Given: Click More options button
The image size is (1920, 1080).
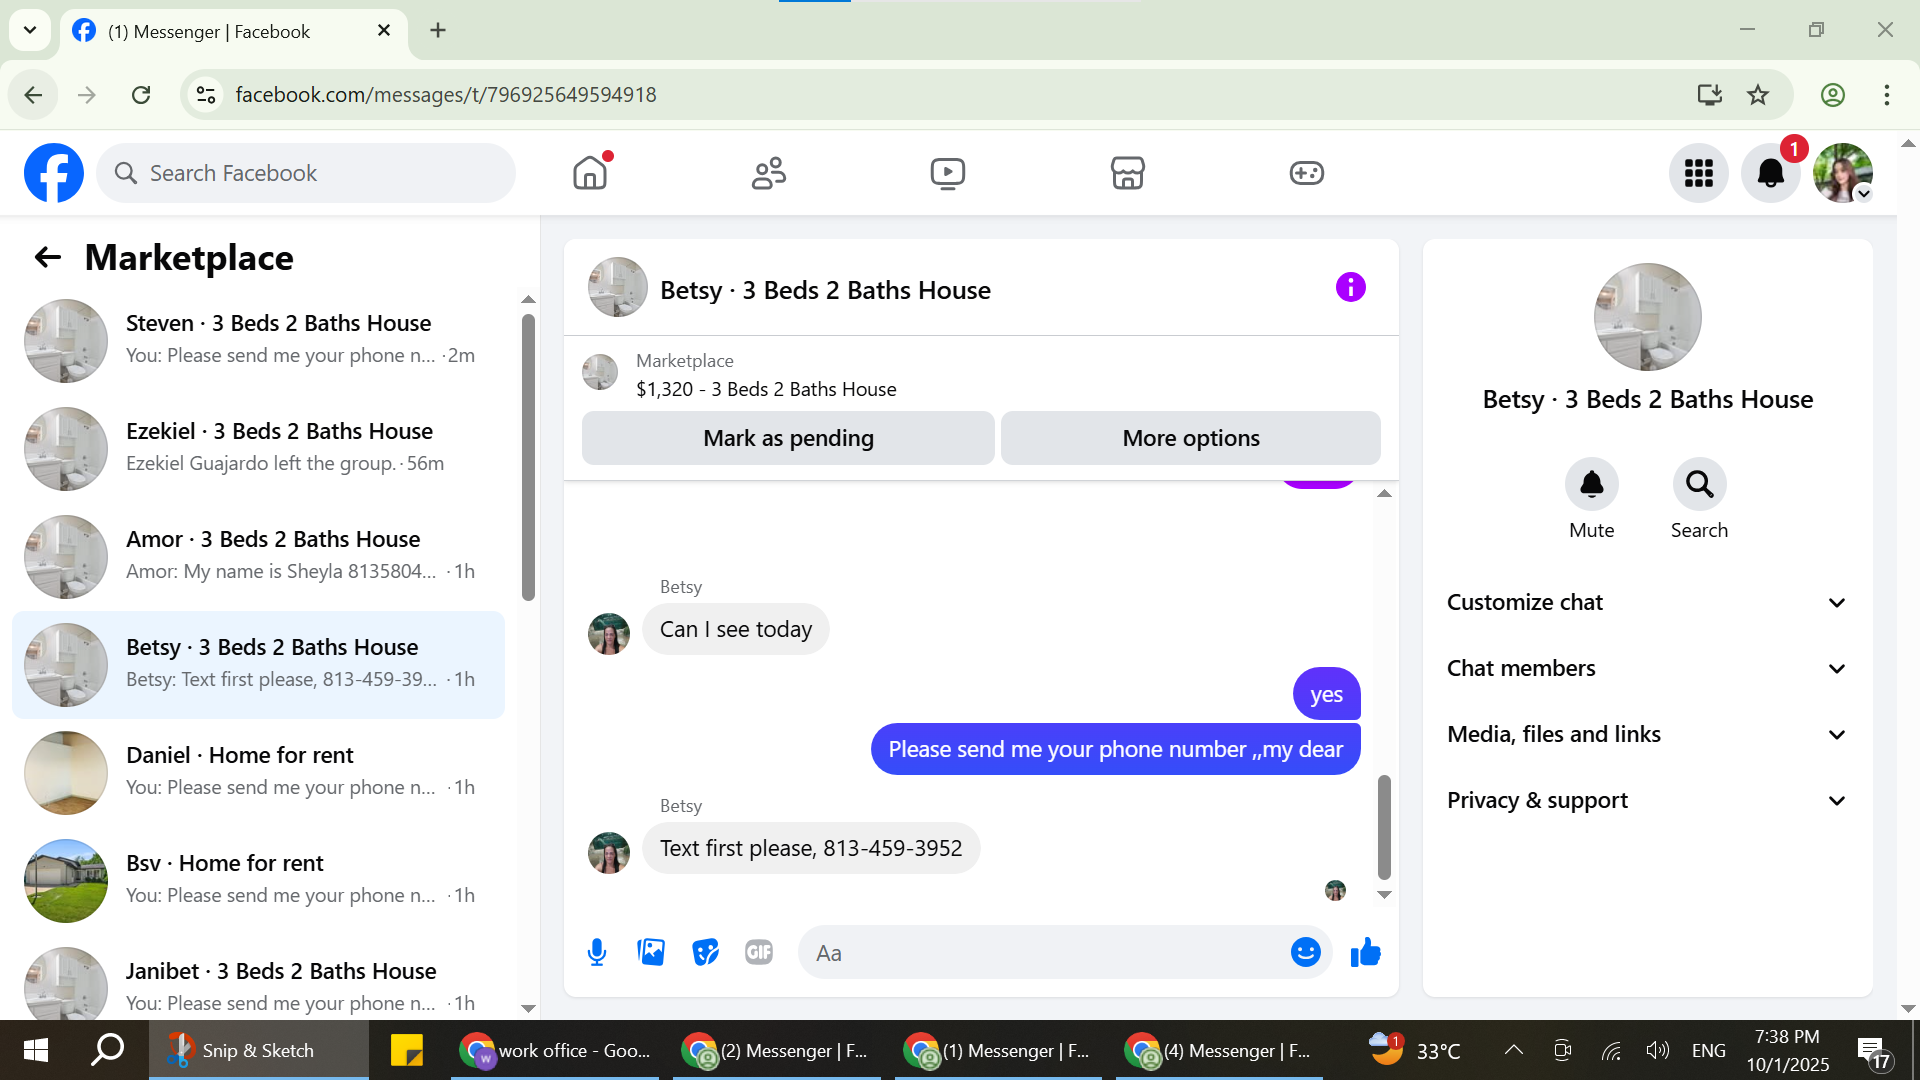Looking at the screenshot, I should 1191,438.
